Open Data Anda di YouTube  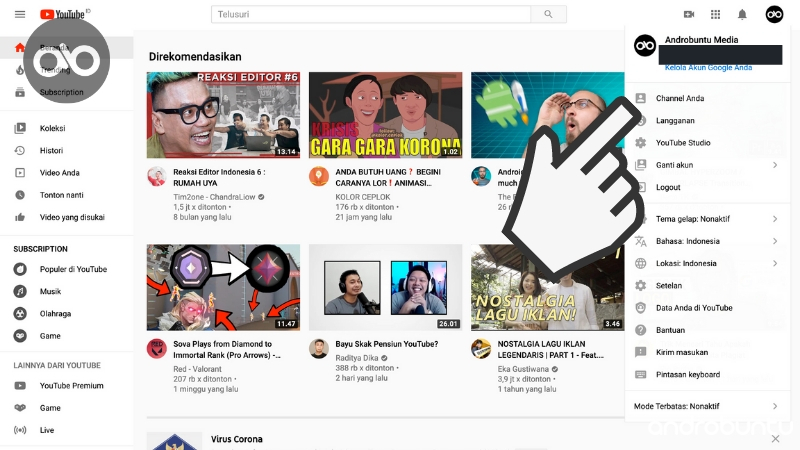pyautogui.click(x=707, y=308)
